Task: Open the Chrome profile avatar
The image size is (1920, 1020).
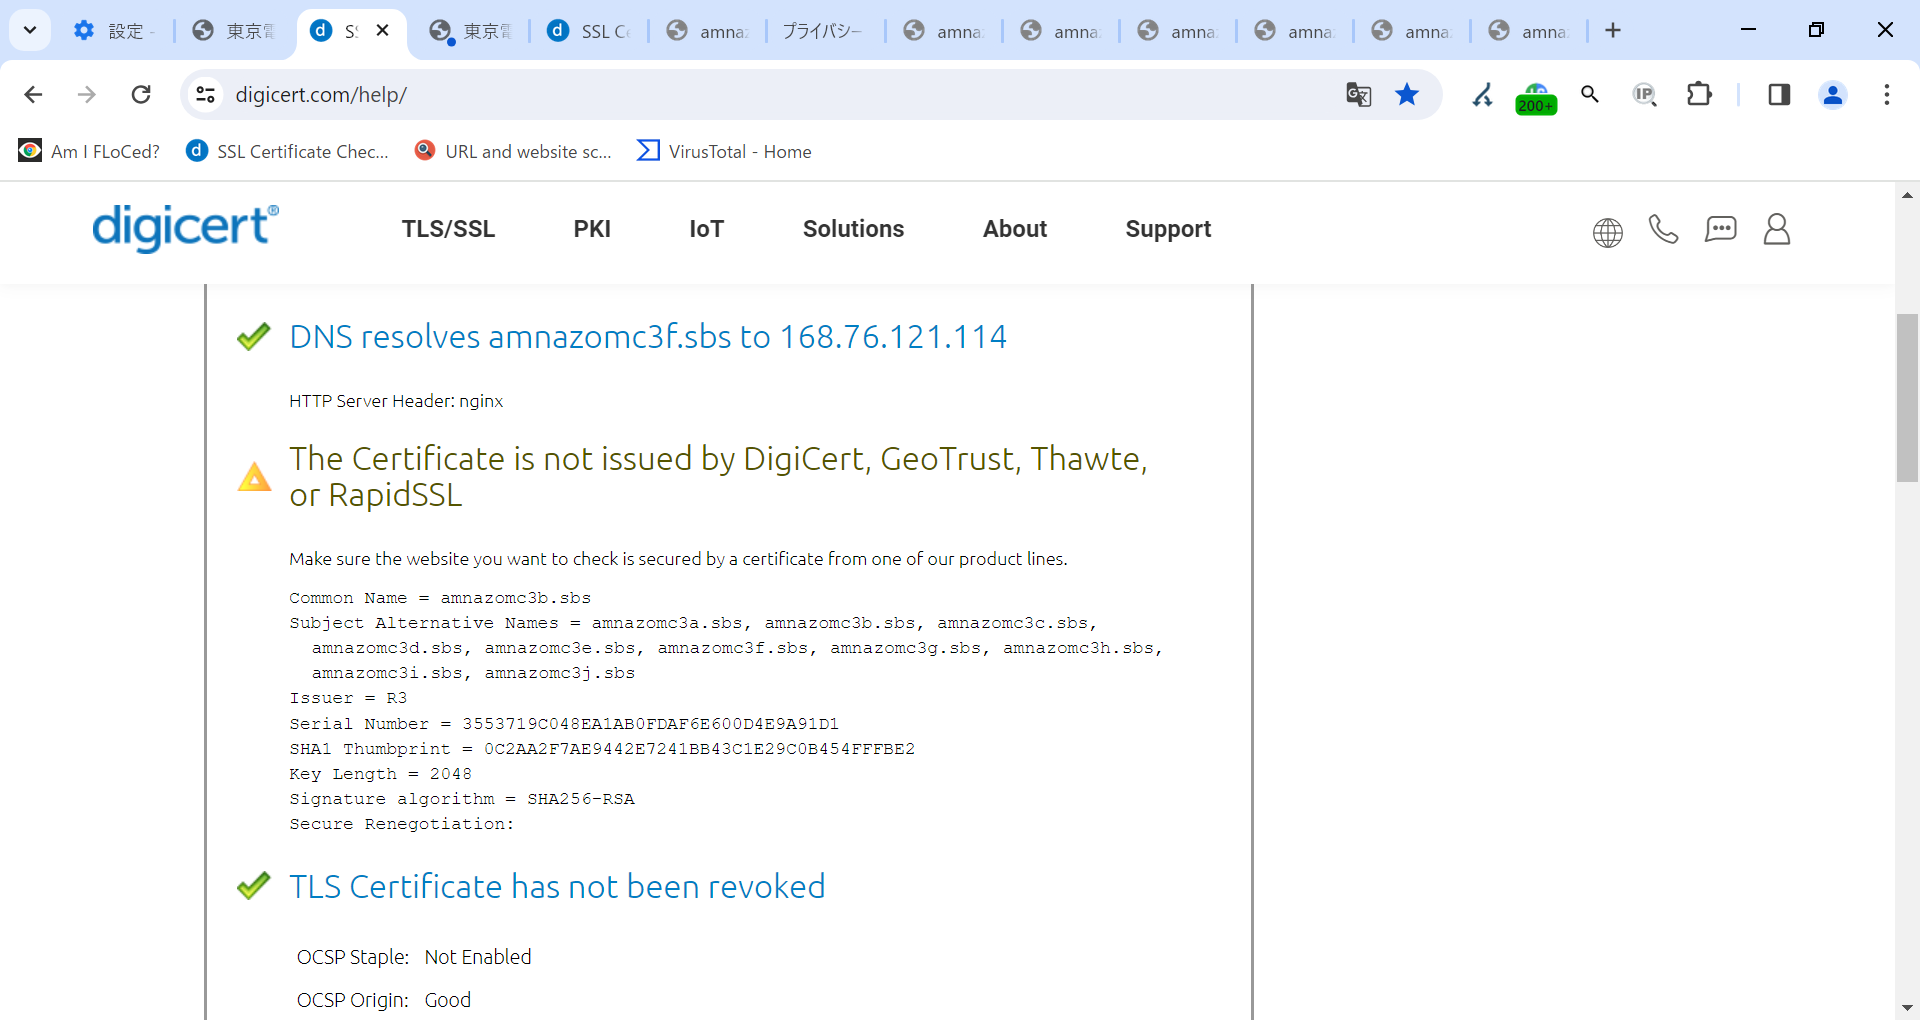Action: tap(1833, 94)
